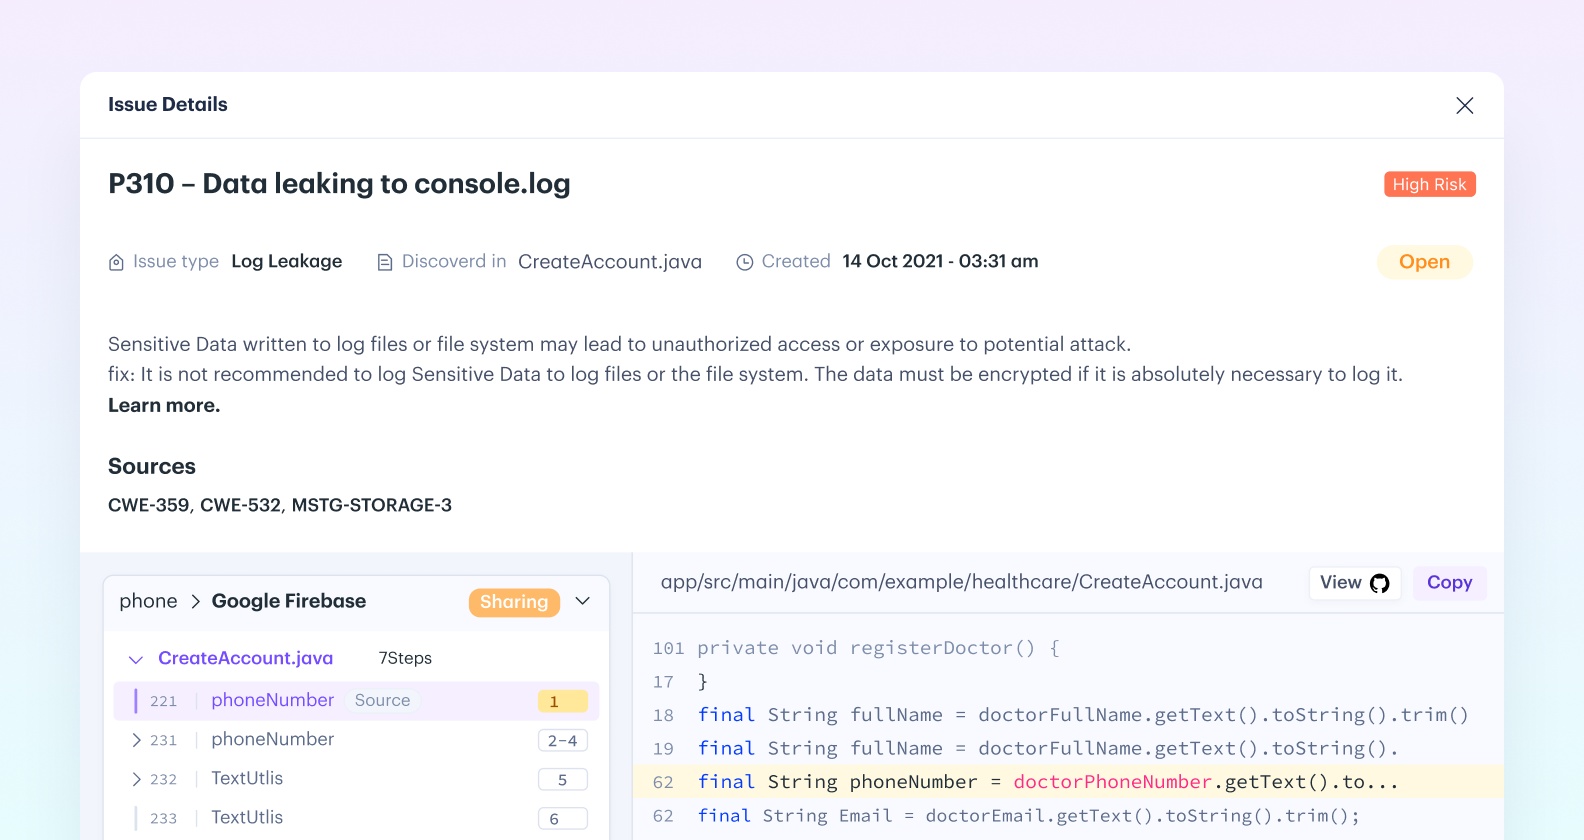Click the High Risk badge

click(x=1429, y=185)
